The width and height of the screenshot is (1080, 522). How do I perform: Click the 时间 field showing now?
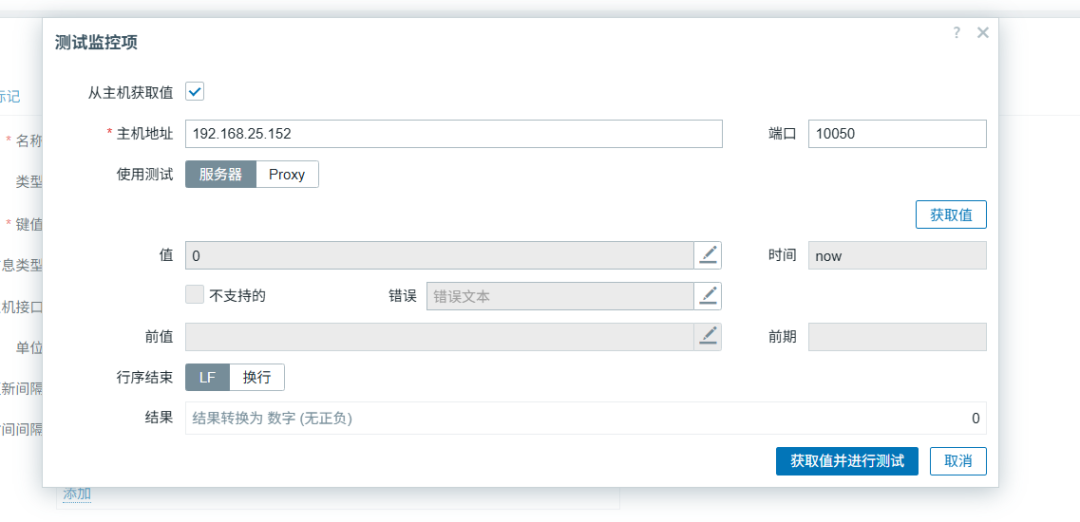pos(897,255)
